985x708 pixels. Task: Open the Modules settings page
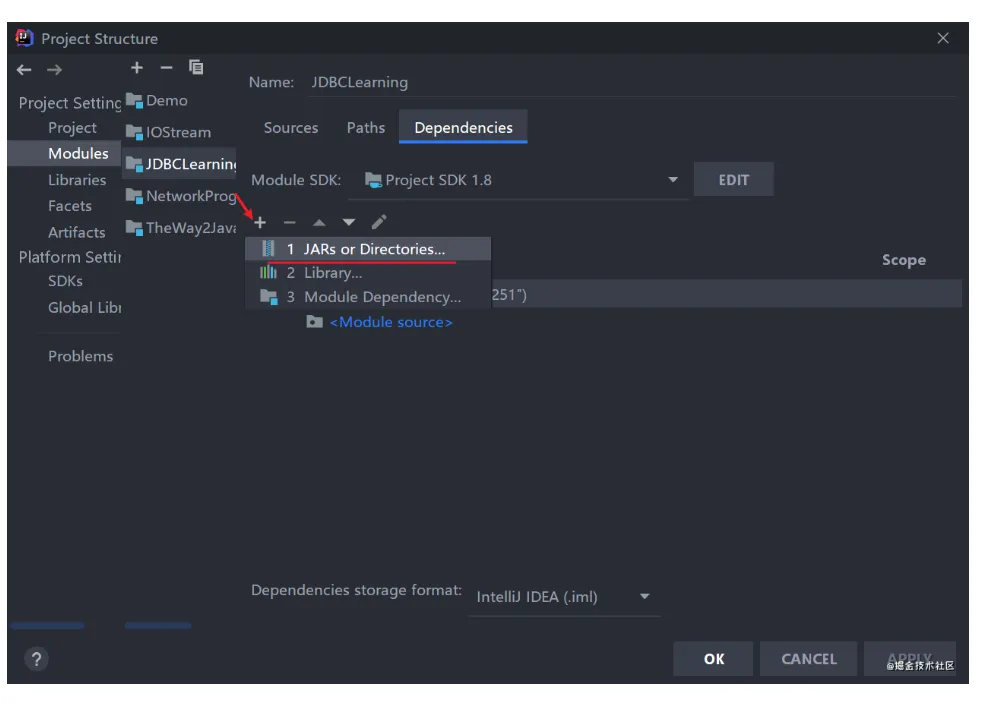pos(65,153)
